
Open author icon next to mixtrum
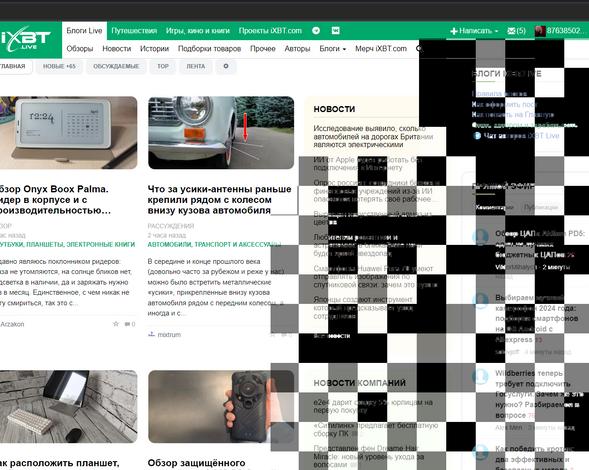tap(151, 334)
